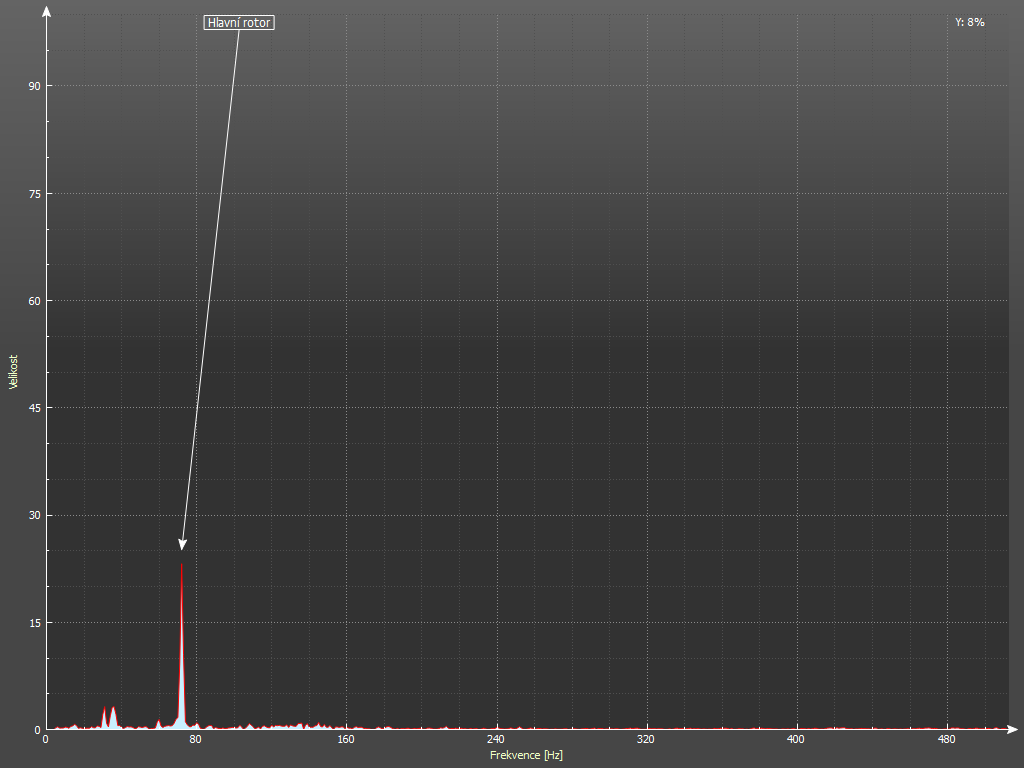Click the "Hlavní rotor" annotation label

coord(239,22)
